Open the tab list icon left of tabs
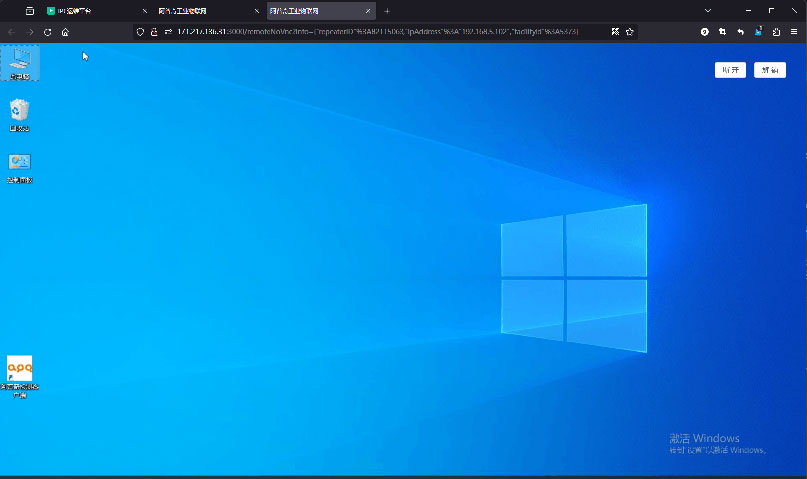Image resolution: width=807 pixels, height=479 pixels. [x=30, y=11]
